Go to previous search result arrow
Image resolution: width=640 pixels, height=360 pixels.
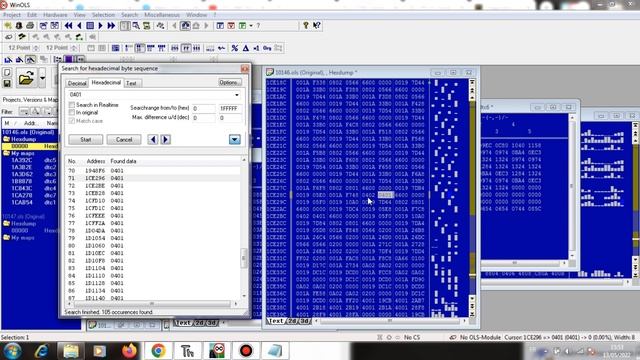click(153, 140)
